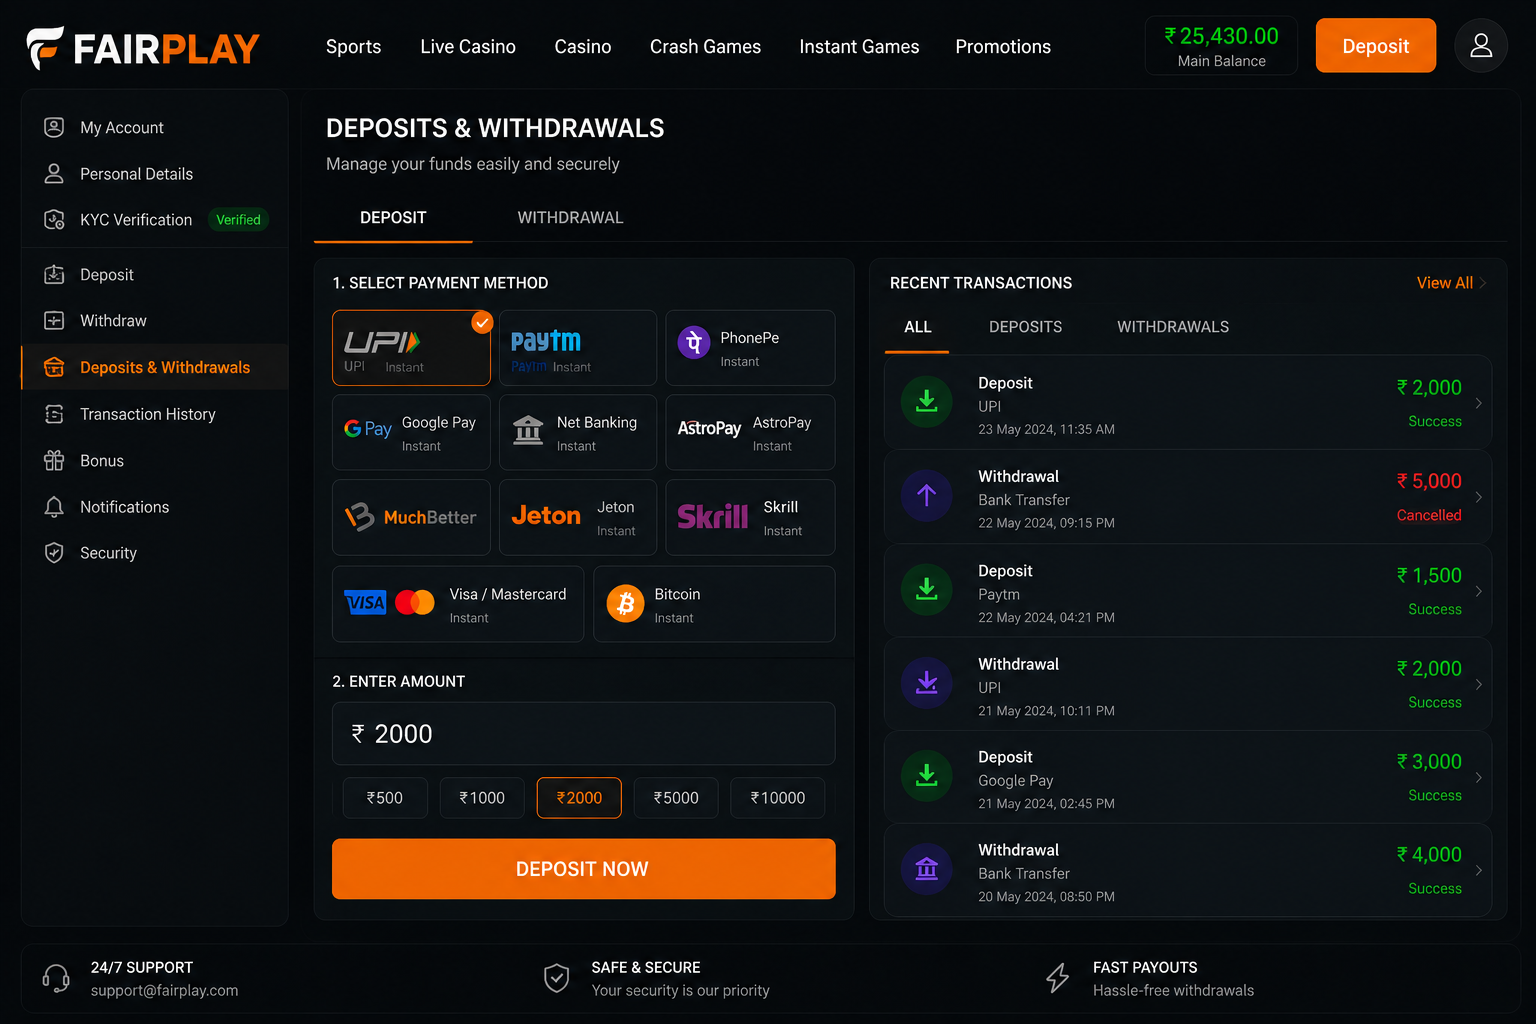Click the Skrill logo

(x=713, y=516)
